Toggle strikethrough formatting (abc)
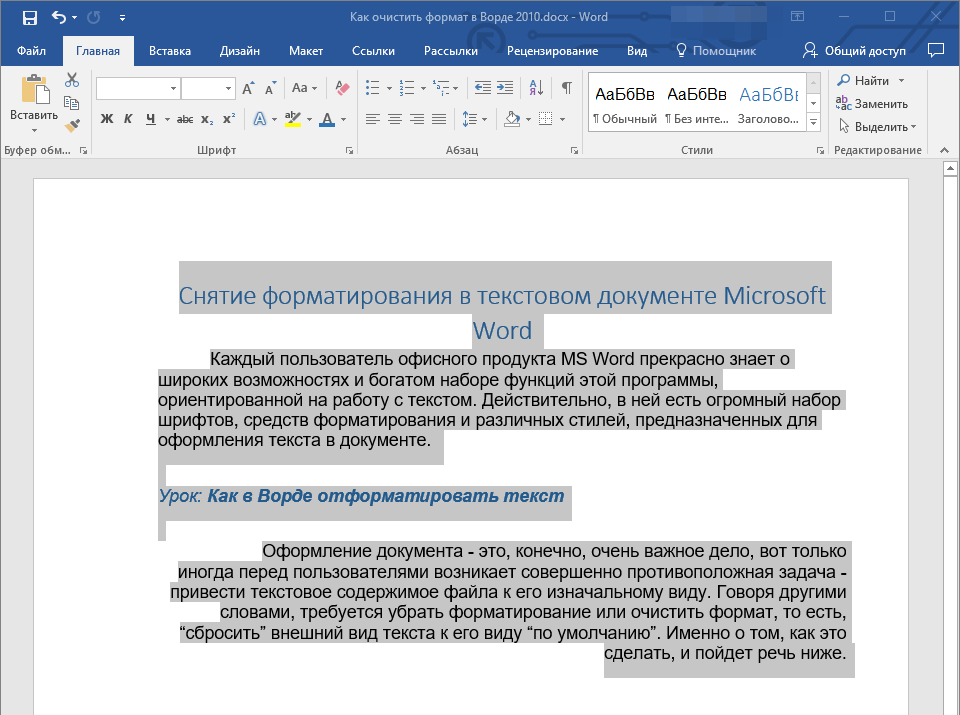Screen dimensions: 960x715 point(184,120)
